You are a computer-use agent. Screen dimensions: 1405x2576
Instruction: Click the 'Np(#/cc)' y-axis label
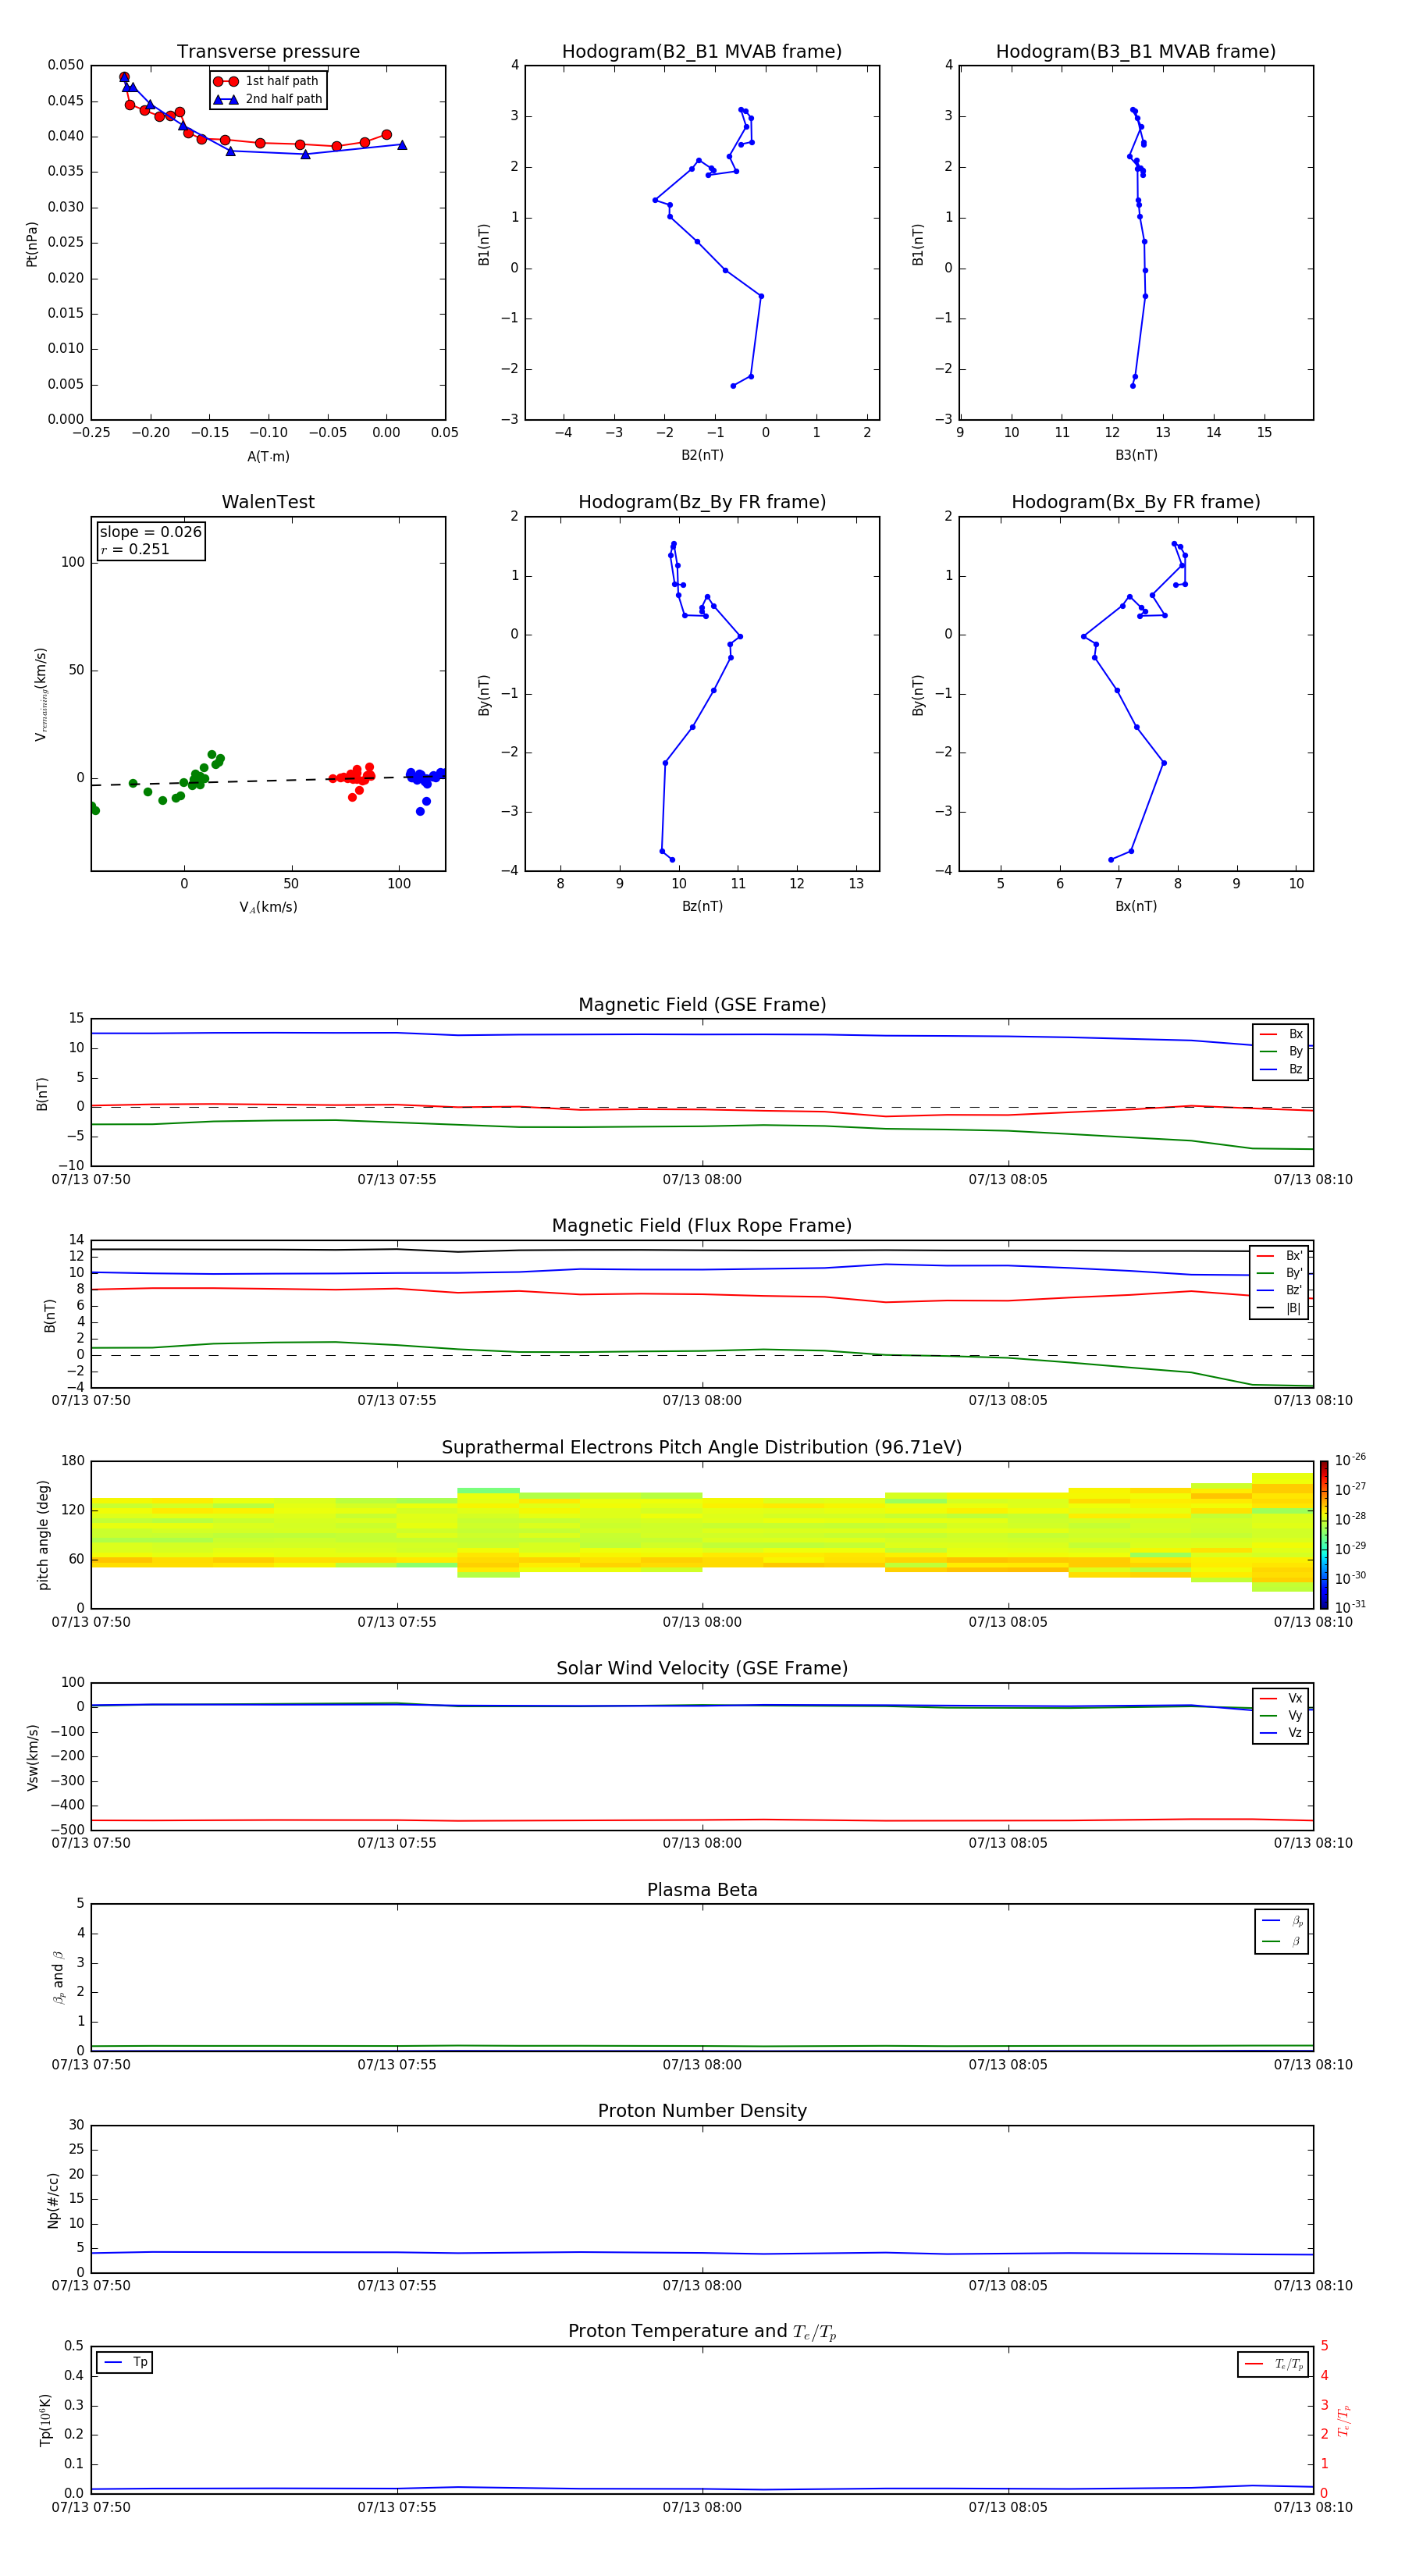pyautogui.click(x=53, y=2200)
